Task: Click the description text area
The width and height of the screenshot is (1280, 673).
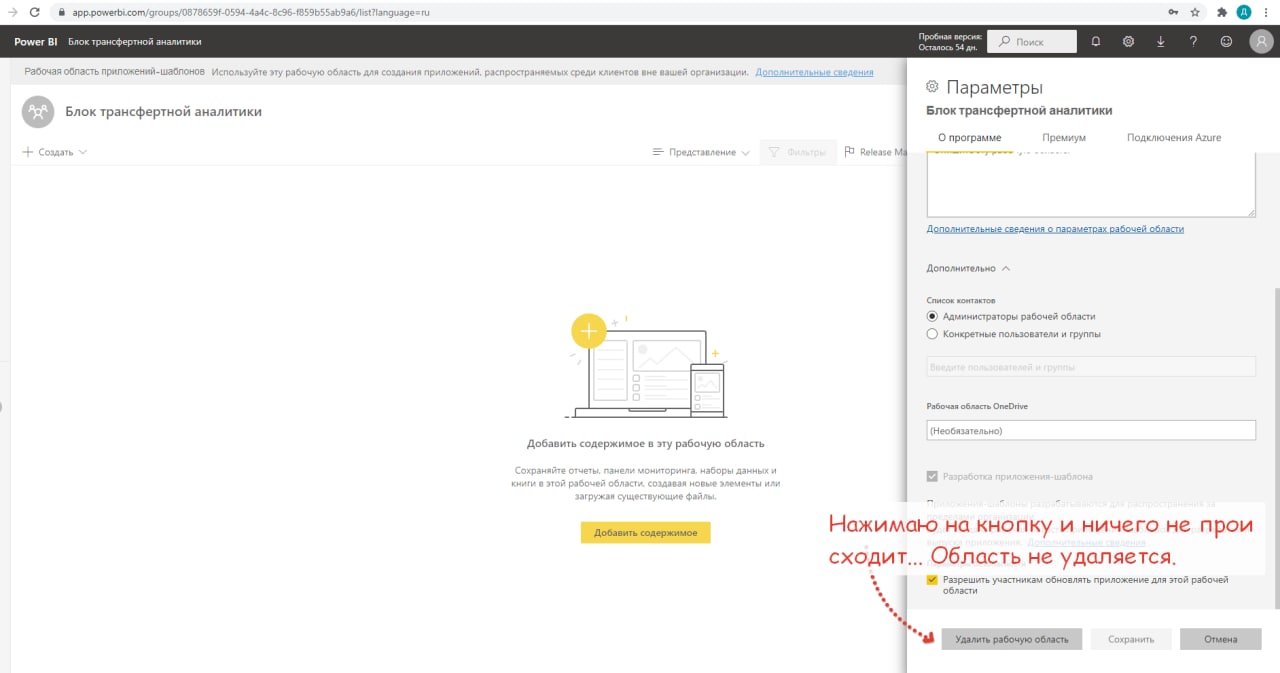Action: point(1091,184)
